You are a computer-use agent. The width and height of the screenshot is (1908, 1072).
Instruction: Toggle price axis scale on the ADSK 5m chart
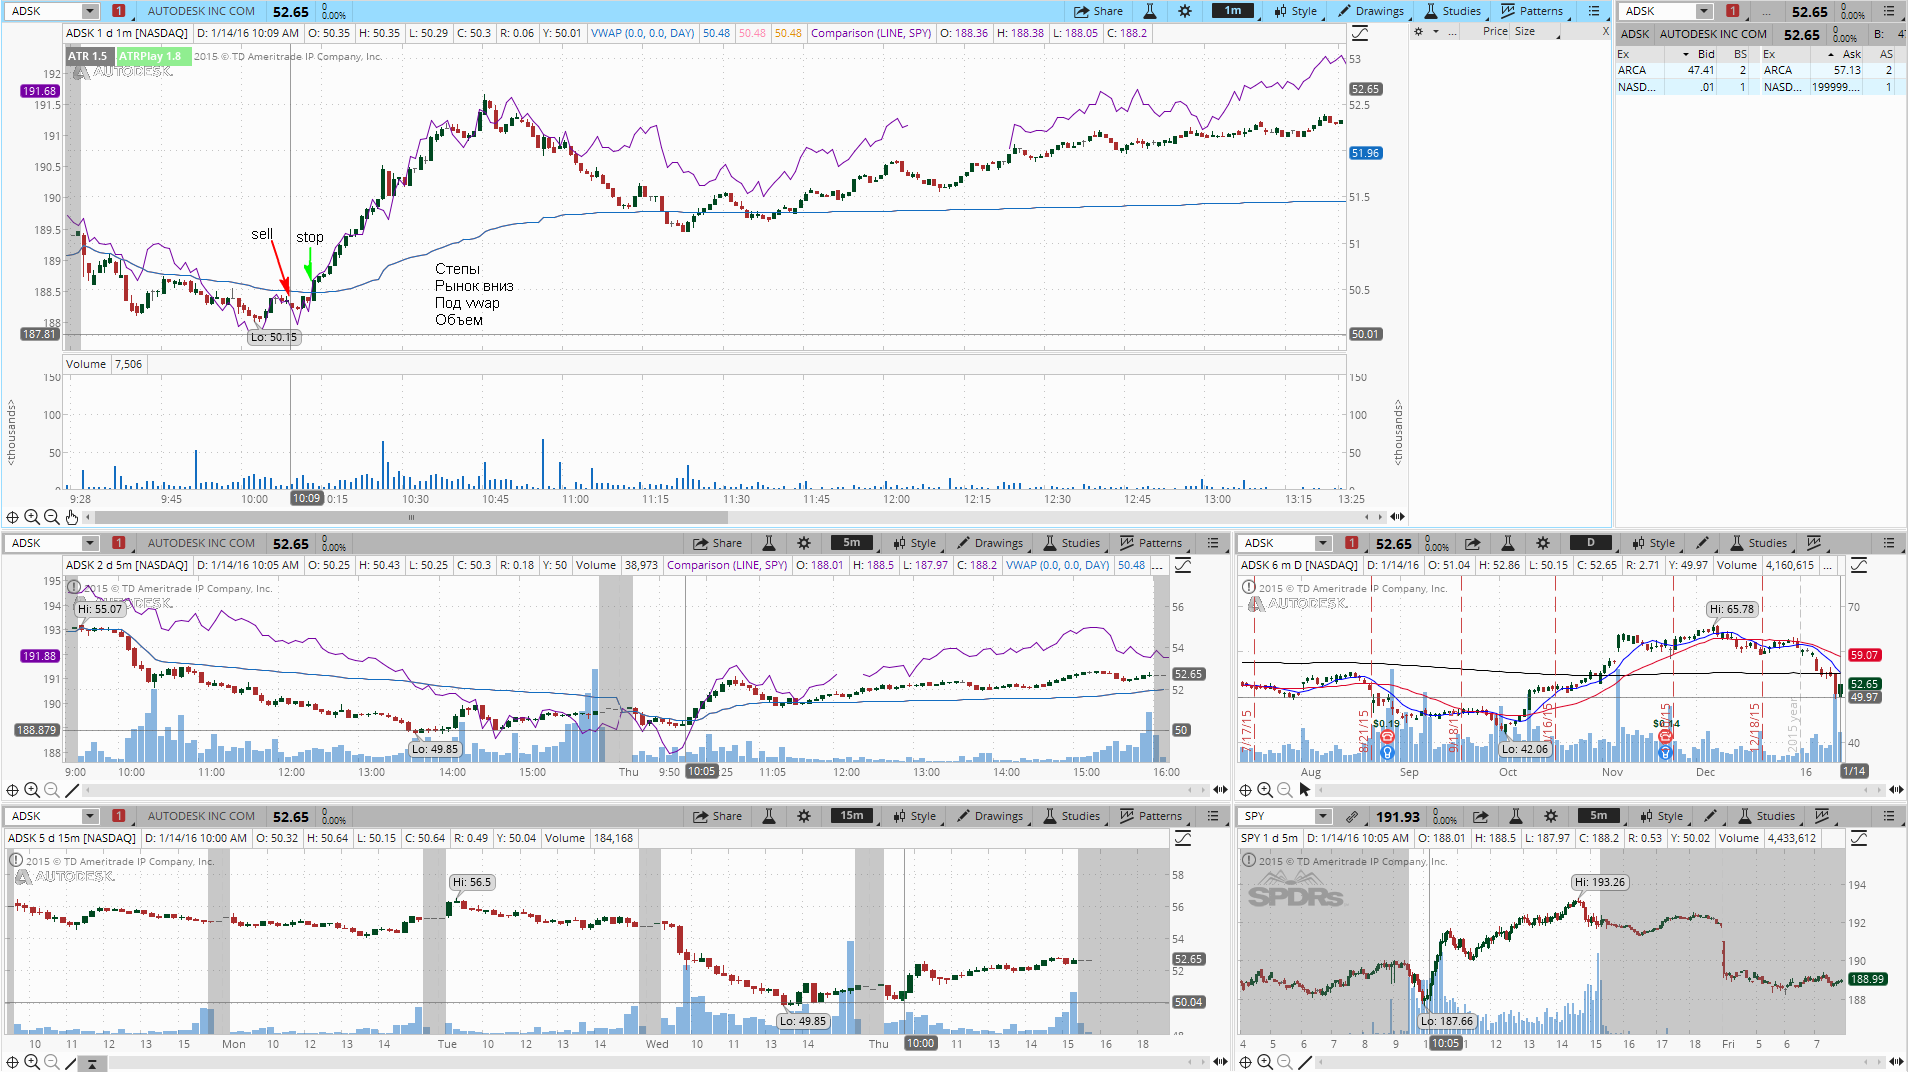click(1183, 565)
